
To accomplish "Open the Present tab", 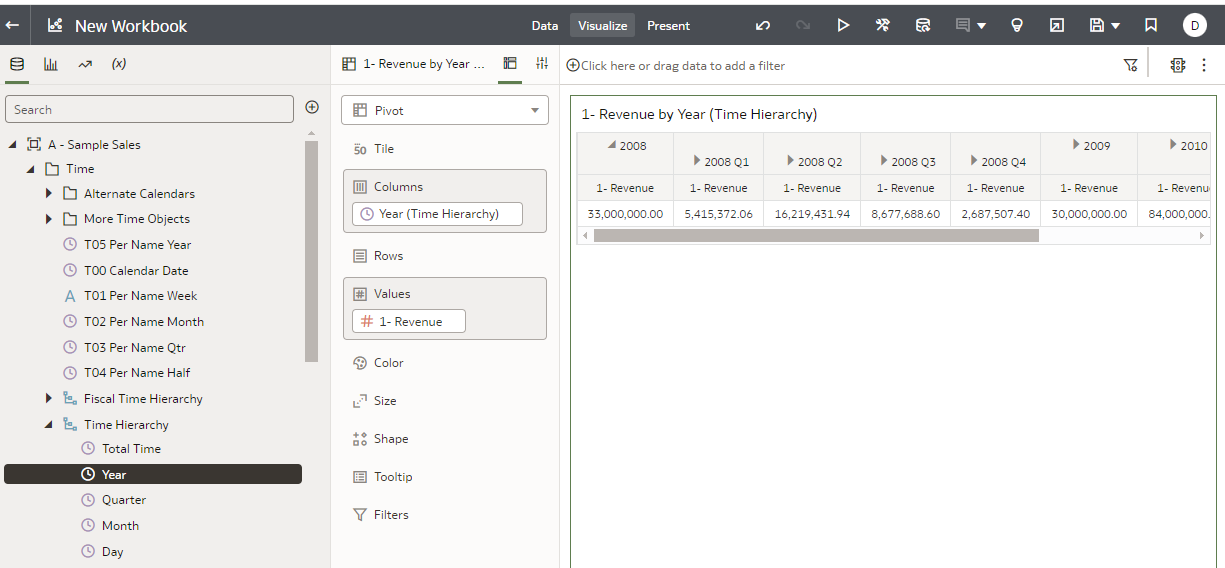I will click(669, 26).
